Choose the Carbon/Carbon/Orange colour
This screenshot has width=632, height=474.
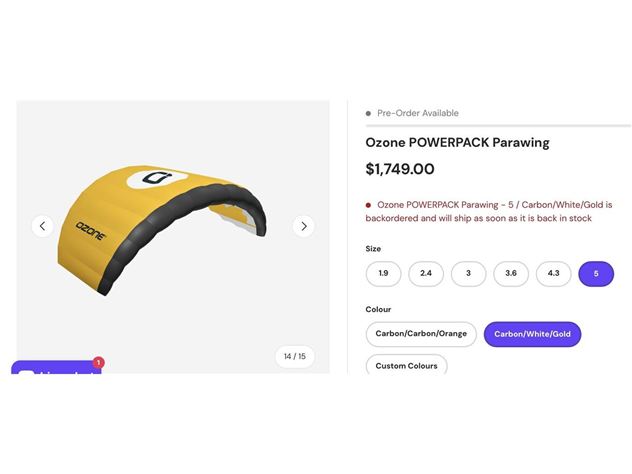pyautogui.click(x=421, y=334)
